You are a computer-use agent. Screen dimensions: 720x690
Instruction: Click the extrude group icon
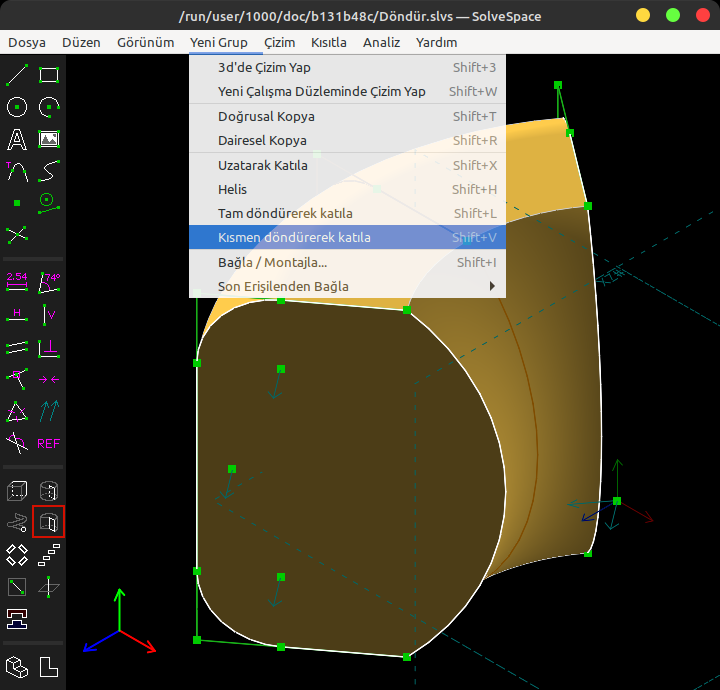17,490
